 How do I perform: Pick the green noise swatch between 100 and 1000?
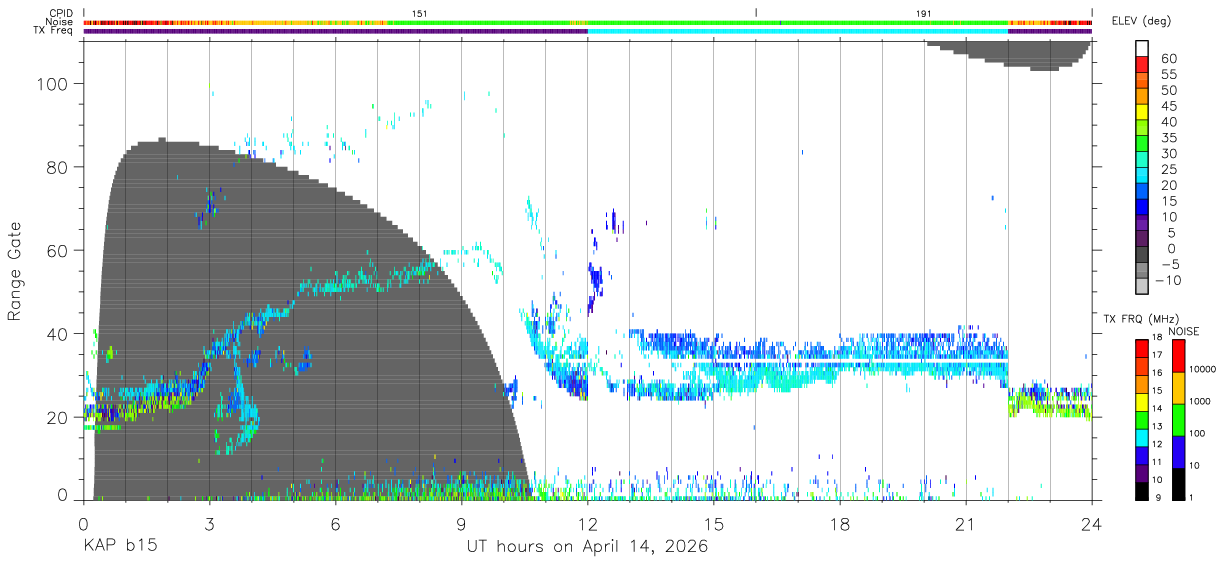[x=1177, y=419]
